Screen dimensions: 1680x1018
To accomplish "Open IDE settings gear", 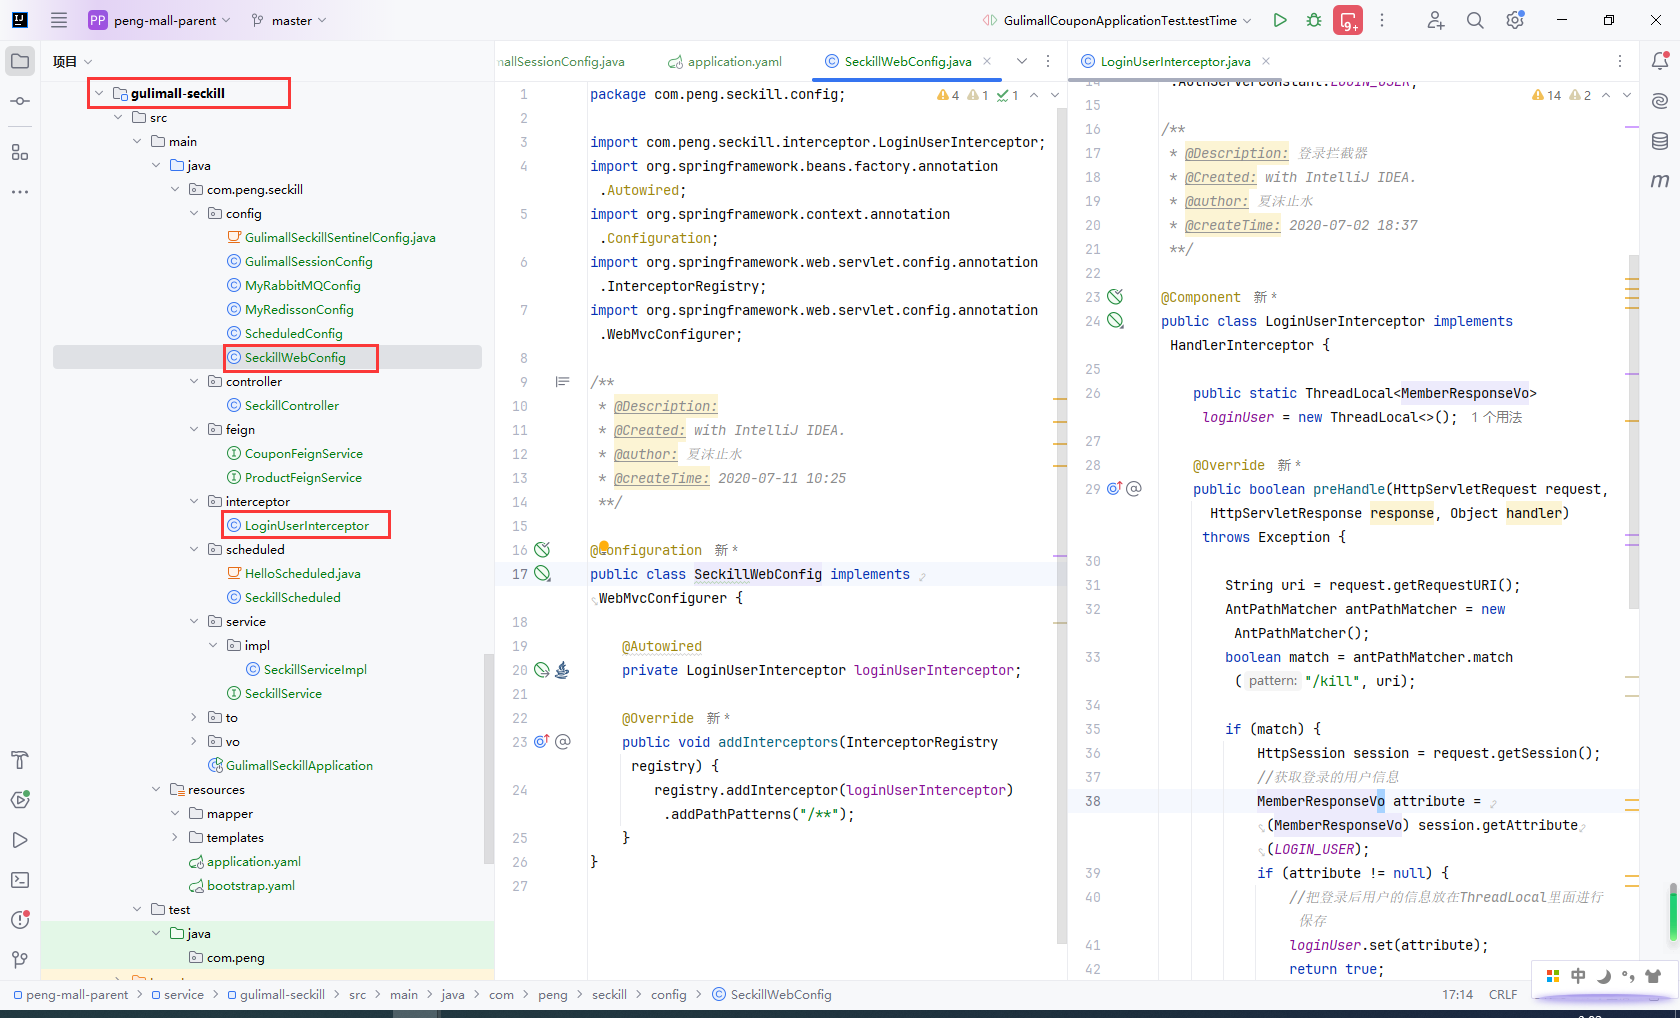I will (x=1515, y=20).
